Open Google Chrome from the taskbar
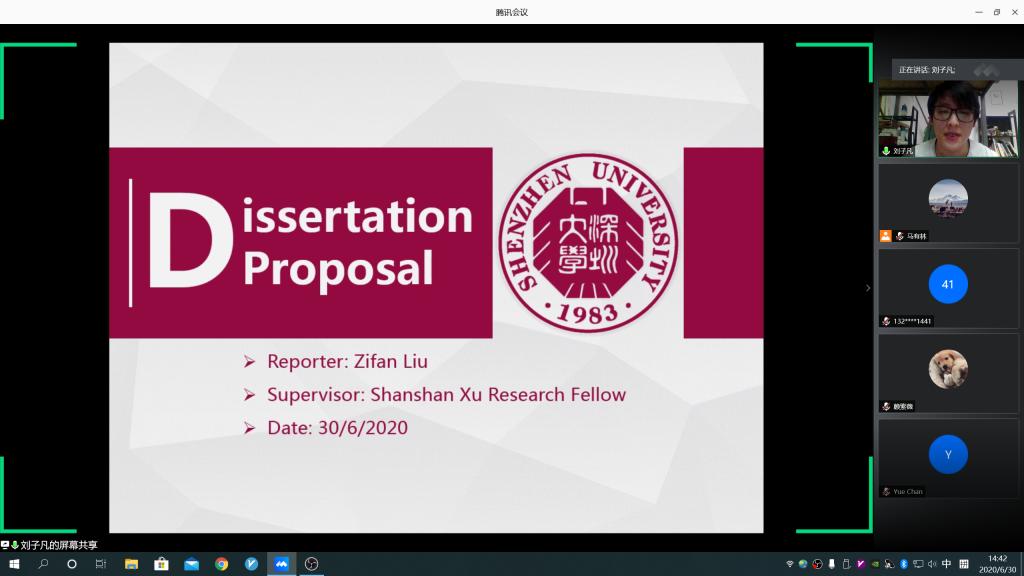Image resolution: width=1024 pixels, height=576 pixels. tap(221, 564)
